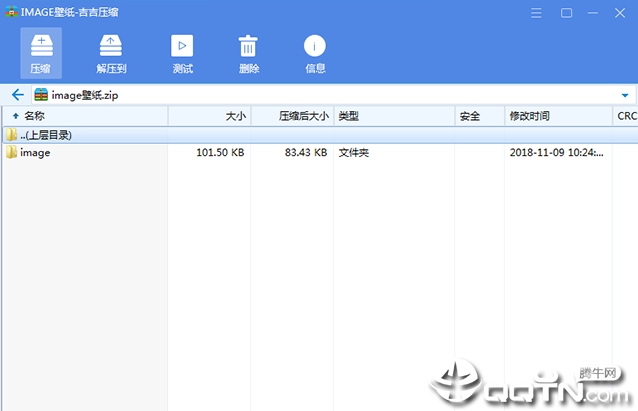Click the folder icon beside 上层目录
The image size is (638, 411).
click(x=11, y=135)
